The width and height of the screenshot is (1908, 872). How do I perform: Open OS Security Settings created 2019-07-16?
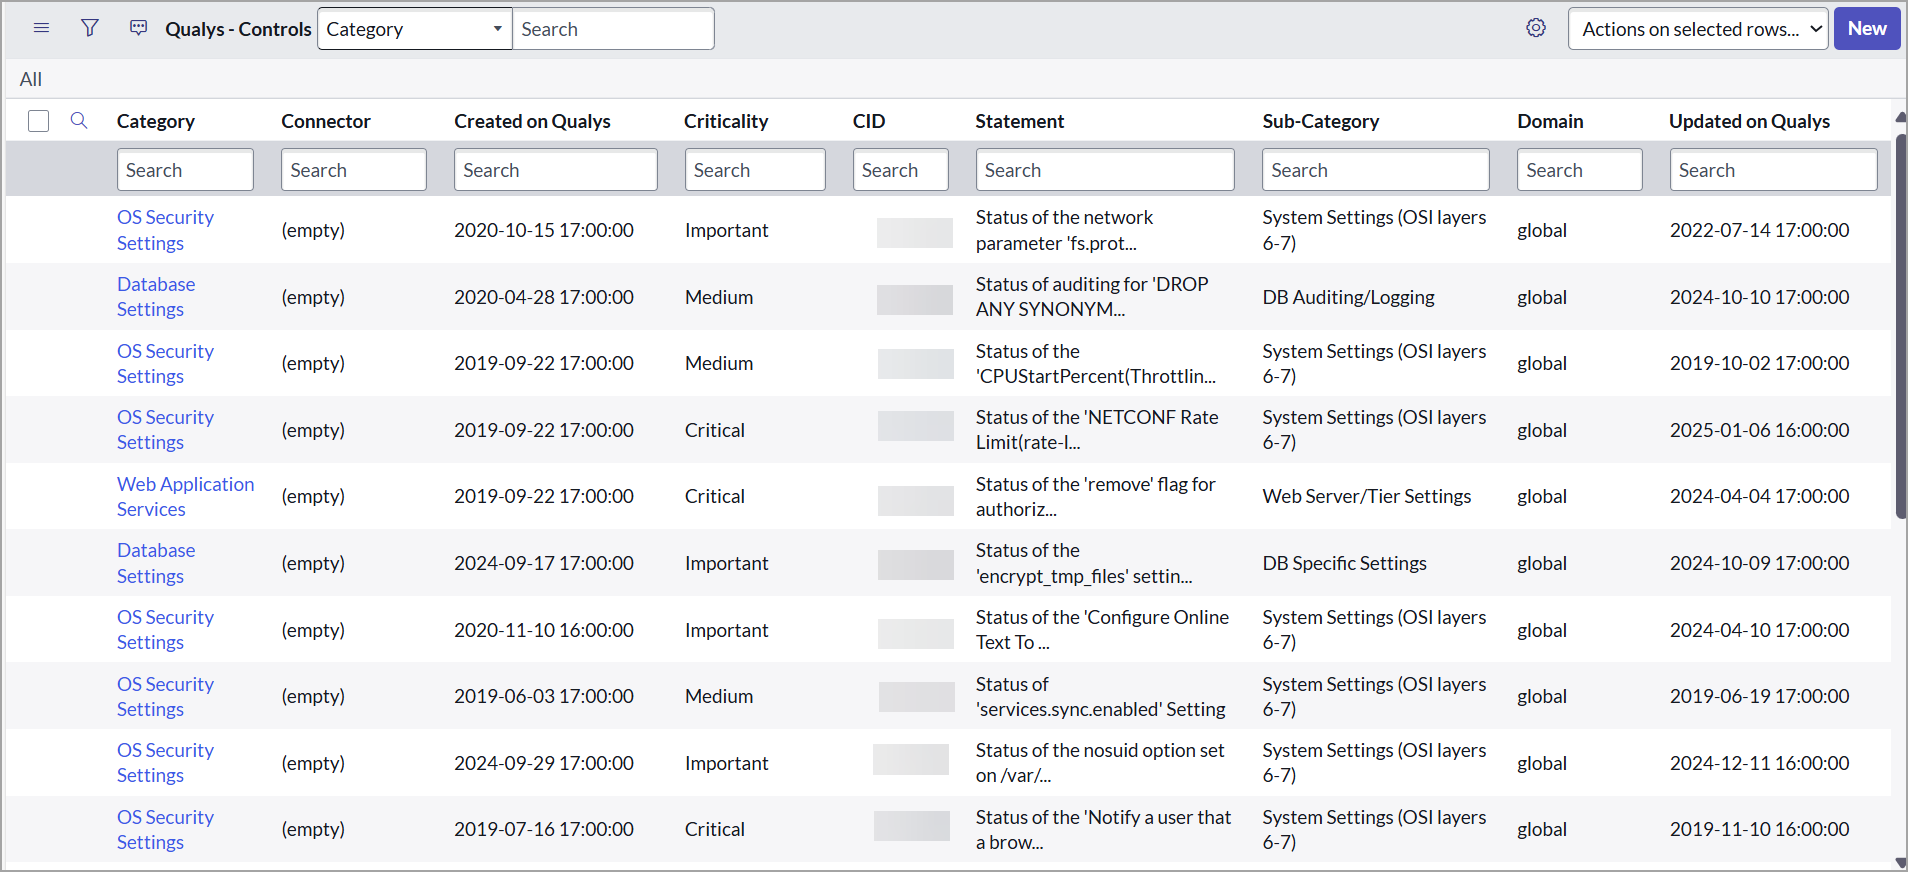coord(165,830)
